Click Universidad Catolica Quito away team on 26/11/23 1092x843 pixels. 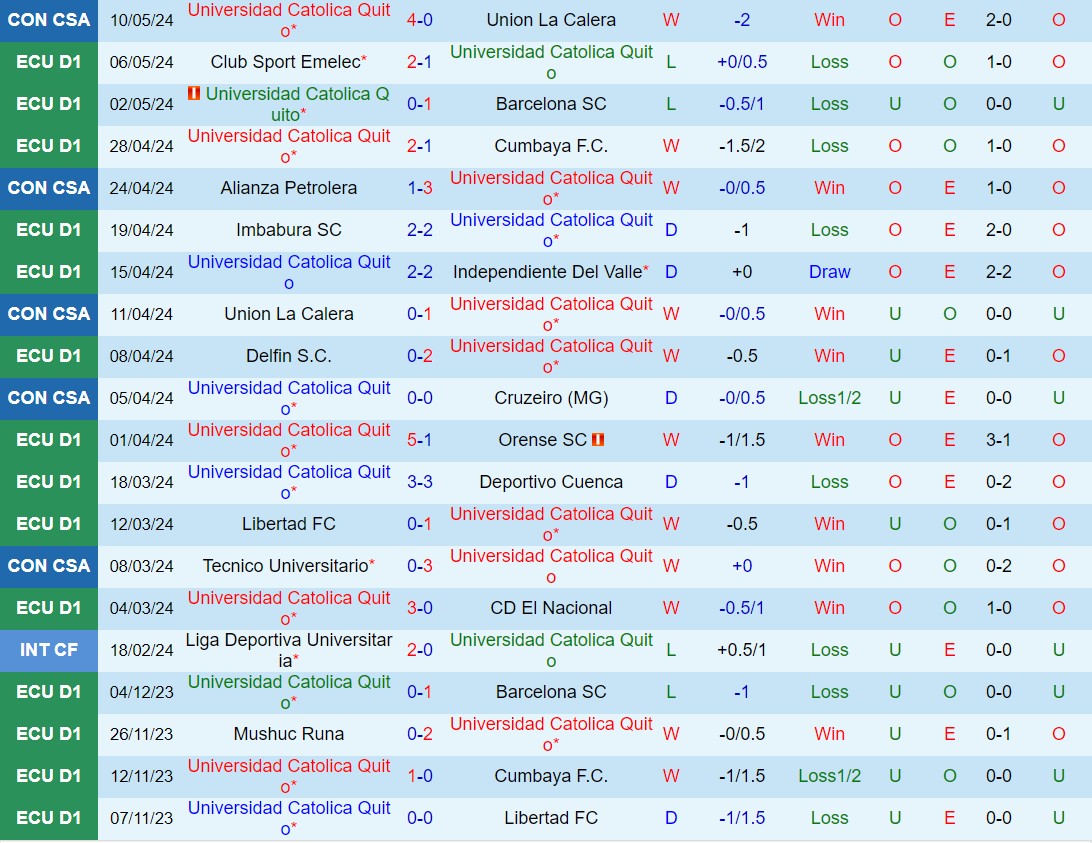(x=551, y=734)
